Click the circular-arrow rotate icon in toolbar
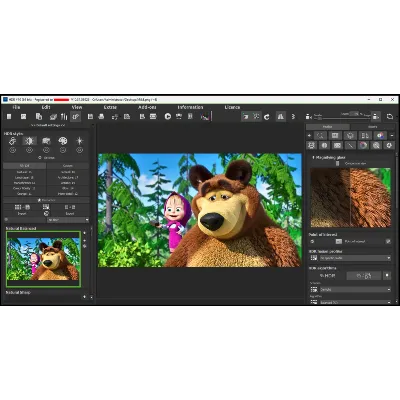This screenshot has height=400, width=400. tap(267, 117)
